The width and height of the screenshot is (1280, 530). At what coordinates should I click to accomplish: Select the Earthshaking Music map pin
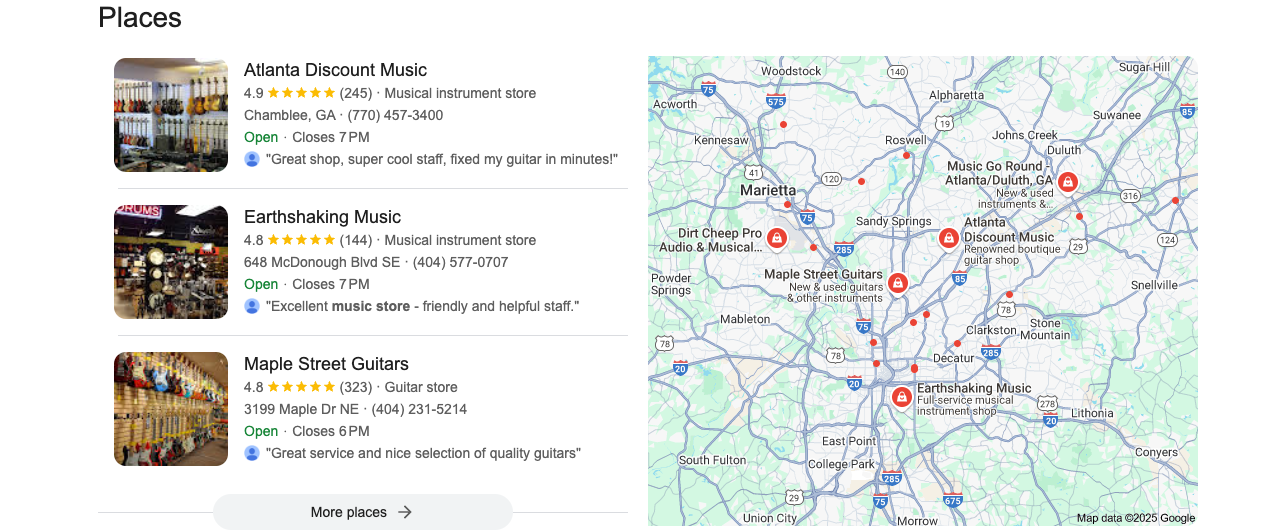pos(901,398)
